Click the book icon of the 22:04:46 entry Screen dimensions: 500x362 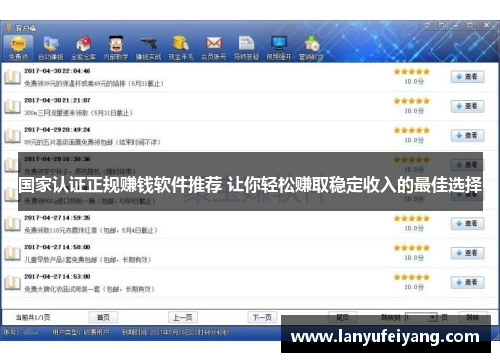click(13, 77)
